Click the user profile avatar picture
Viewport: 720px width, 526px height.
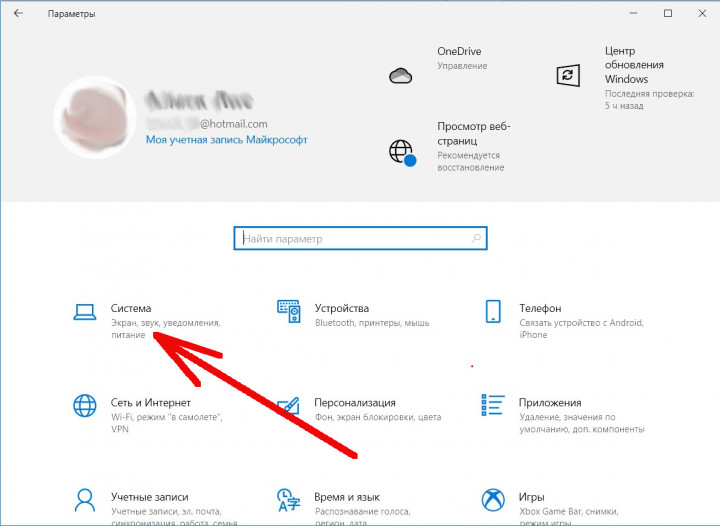pos(96,120)
